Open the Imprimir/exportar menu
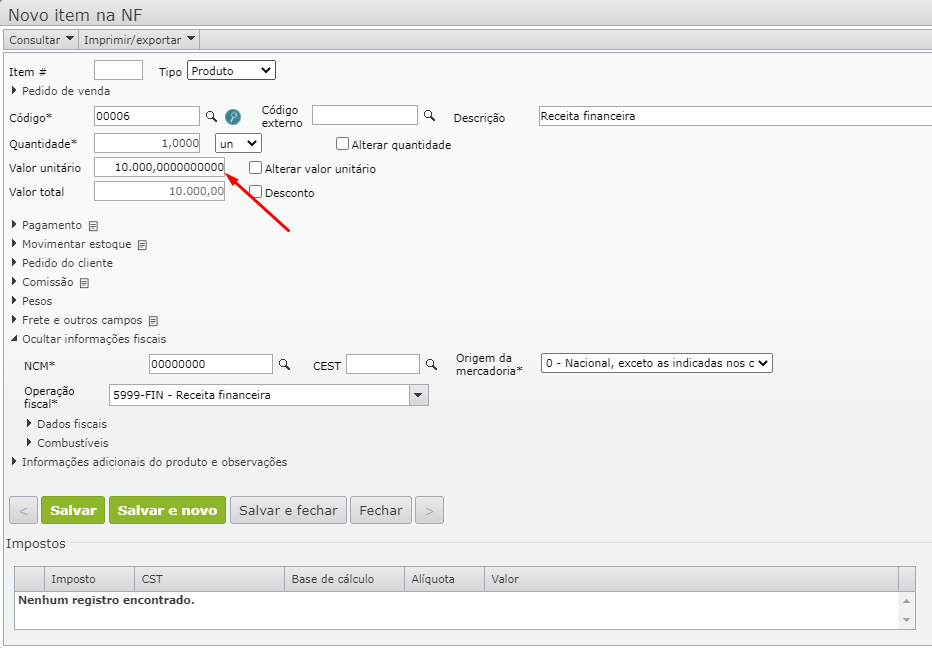 click(139, 40)
